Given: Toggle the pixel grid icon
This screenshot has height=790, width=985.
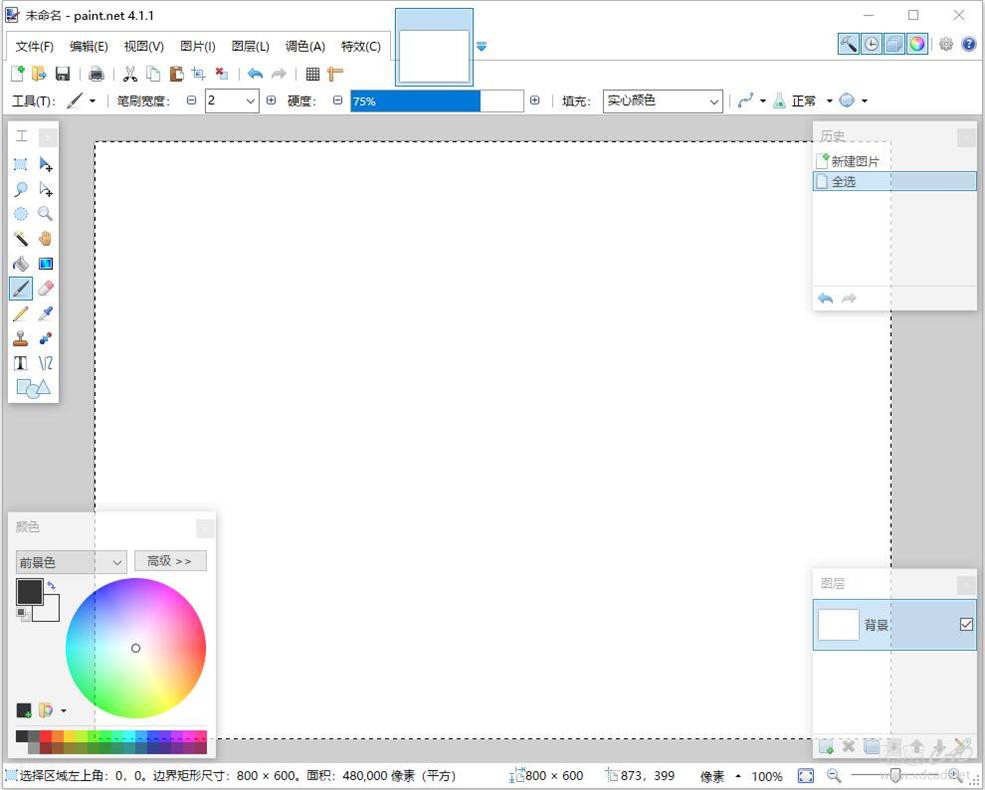Looking at the screenshot, I should 312,73.
